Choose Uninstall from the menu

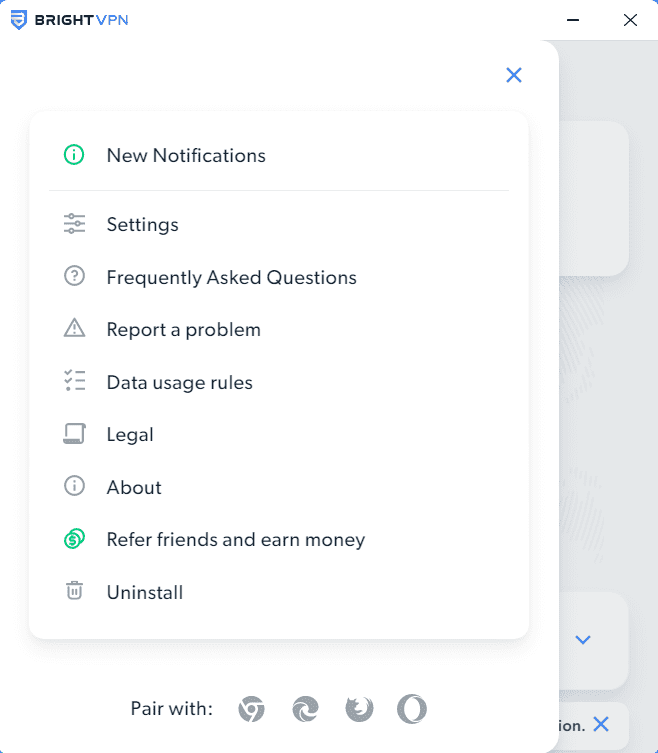pos(145,592)
